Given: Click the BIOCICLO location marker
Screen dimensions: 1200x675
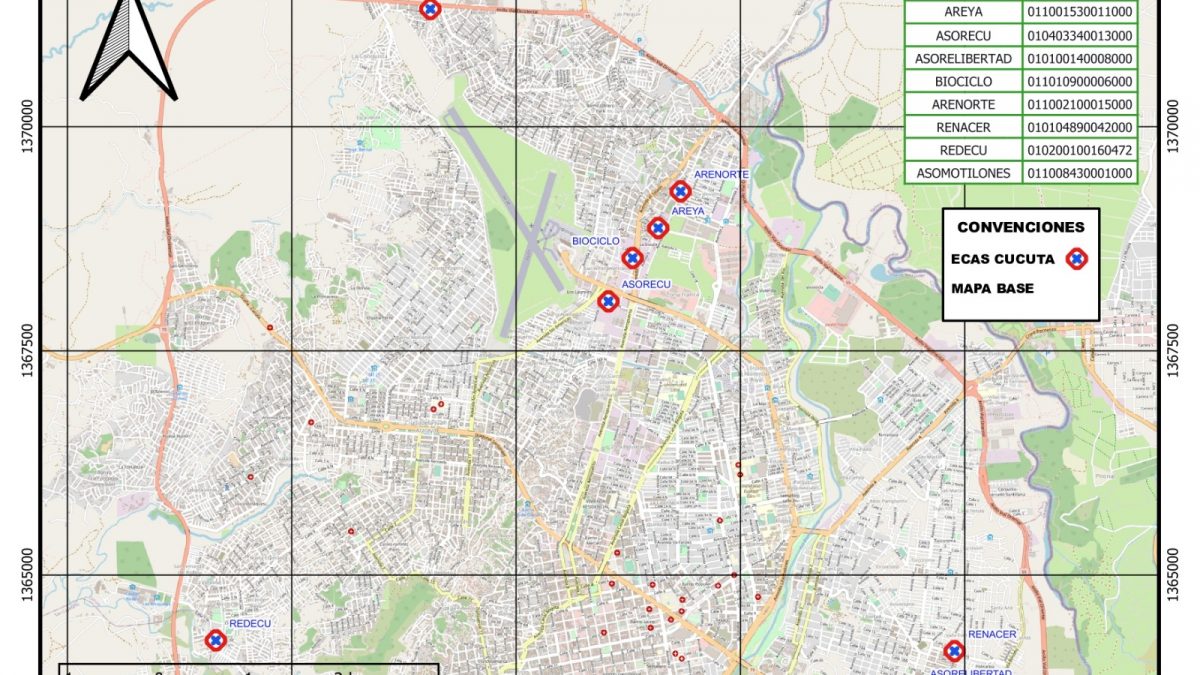Looking at the screenshot, I should pyautogui.click(x=632, y=258).
